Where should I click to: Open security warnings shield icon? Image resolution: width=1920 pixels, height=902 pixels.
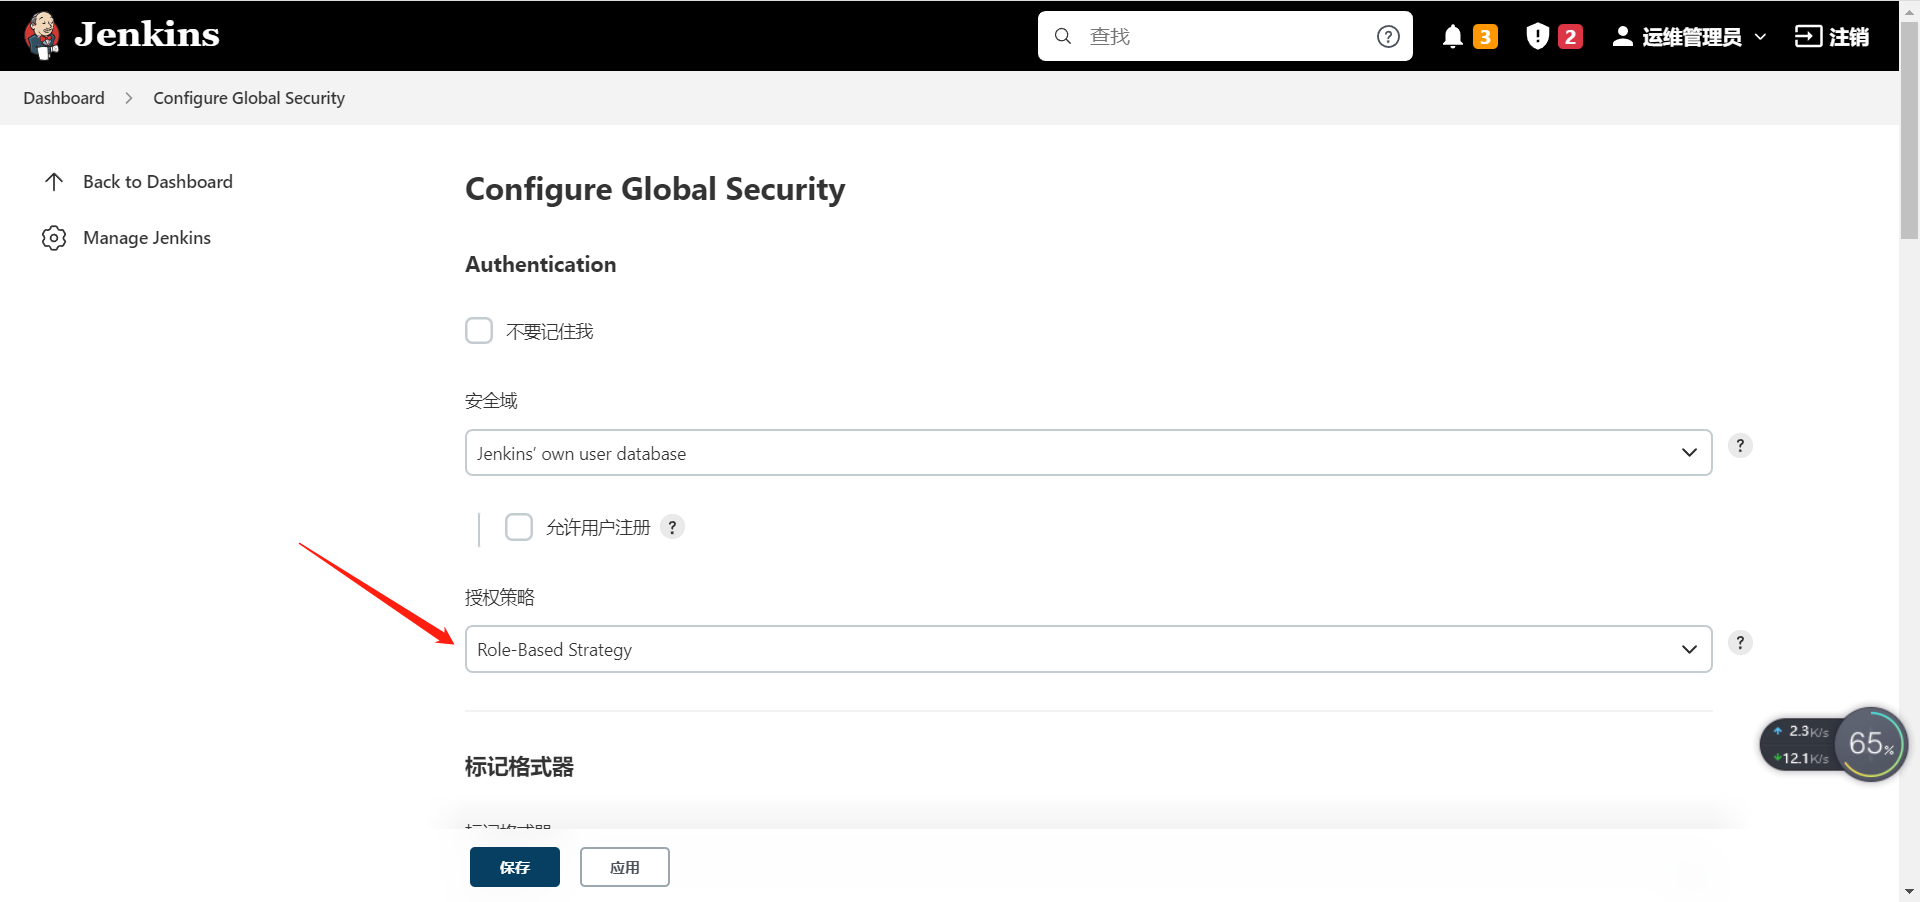1537,36
